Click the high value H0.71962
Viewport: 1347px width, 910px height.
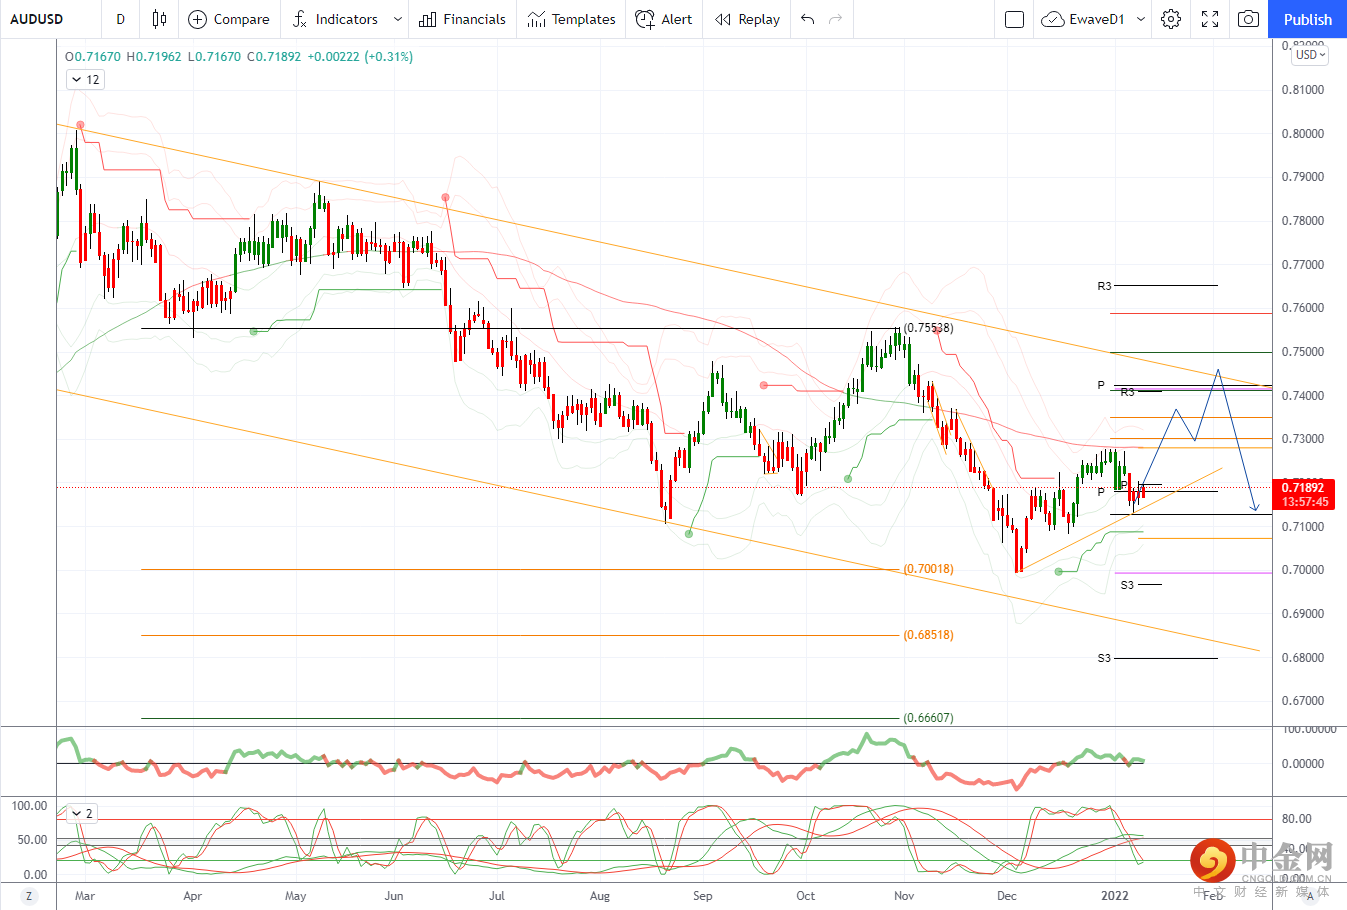(154, 57)
